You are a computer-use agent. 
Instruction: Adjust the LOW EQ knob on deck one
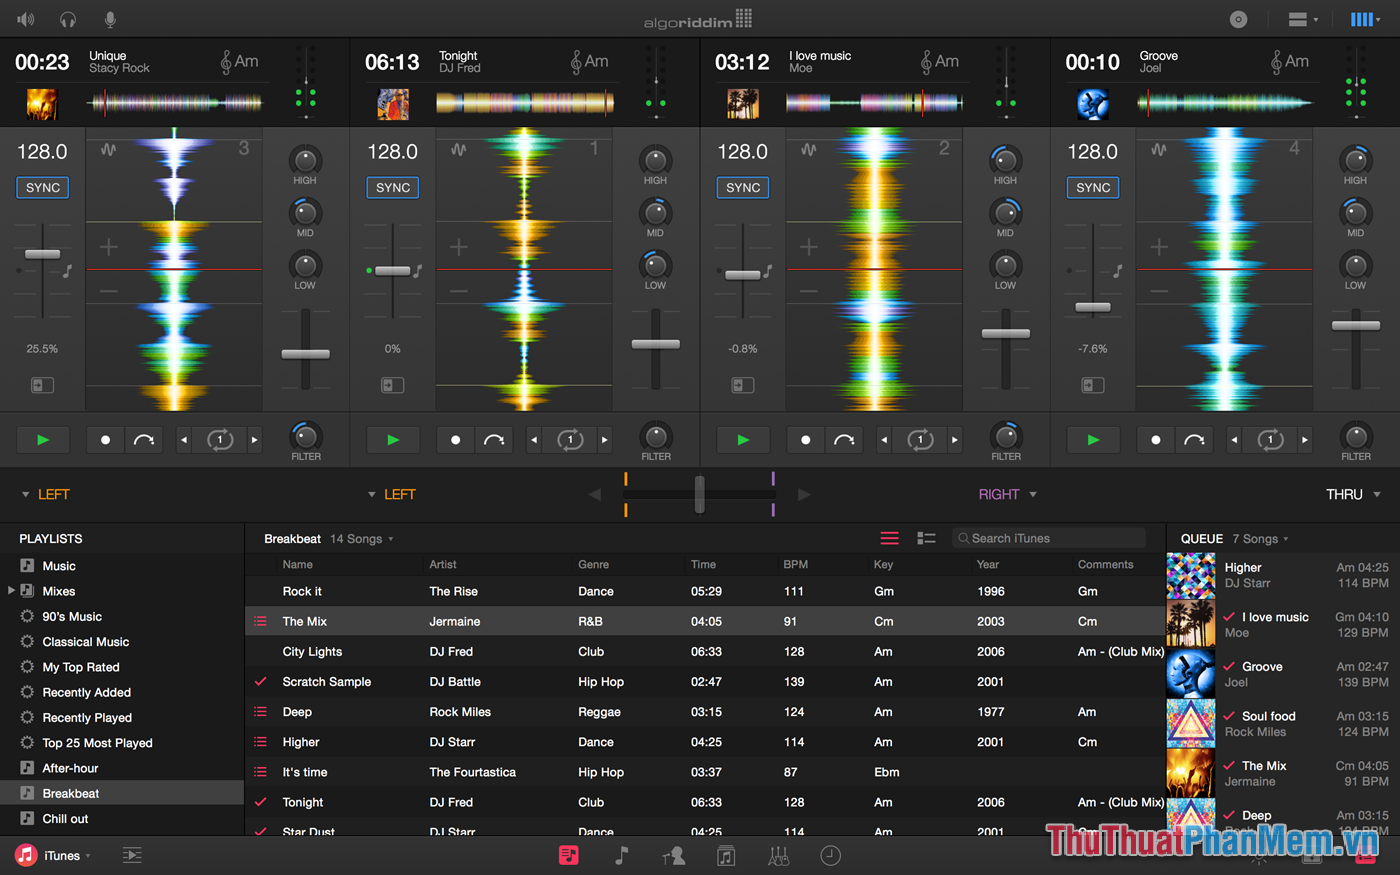pos(305,268)
